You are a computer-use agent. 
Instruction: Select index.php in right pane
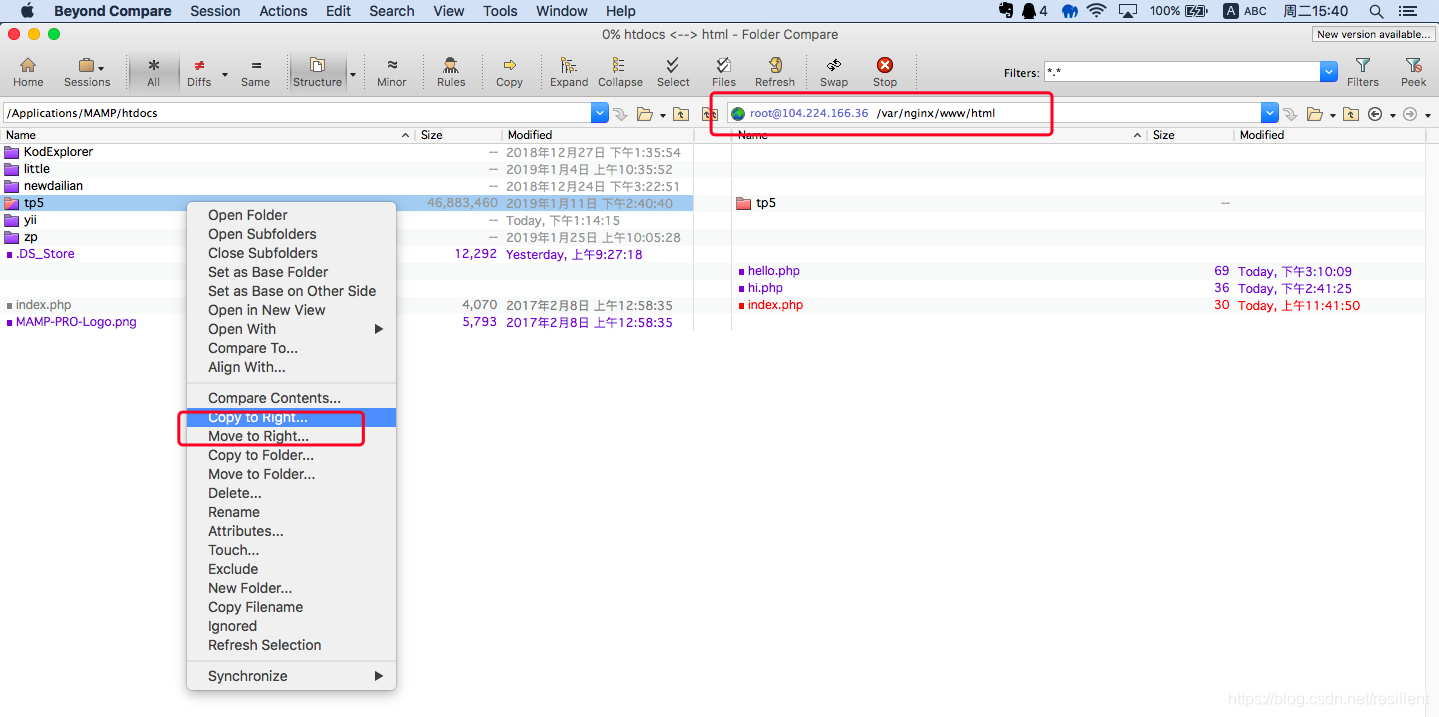(x=775, y=305)
